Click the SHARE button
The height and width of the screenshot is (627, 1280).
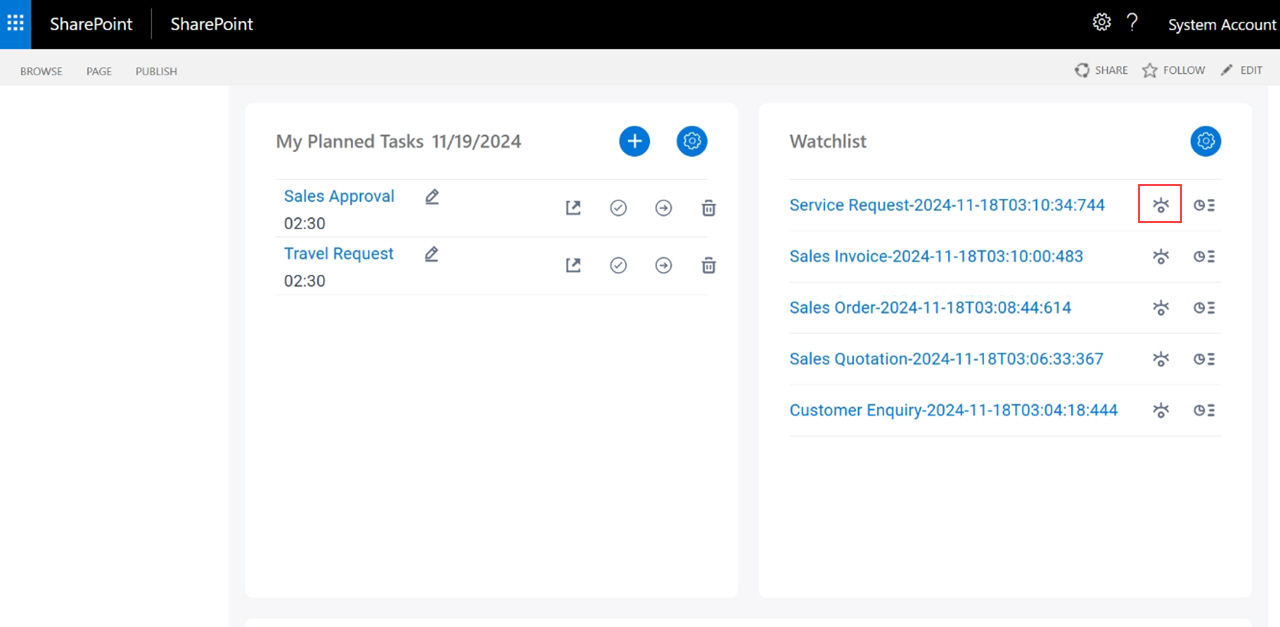pos(1101,70)
